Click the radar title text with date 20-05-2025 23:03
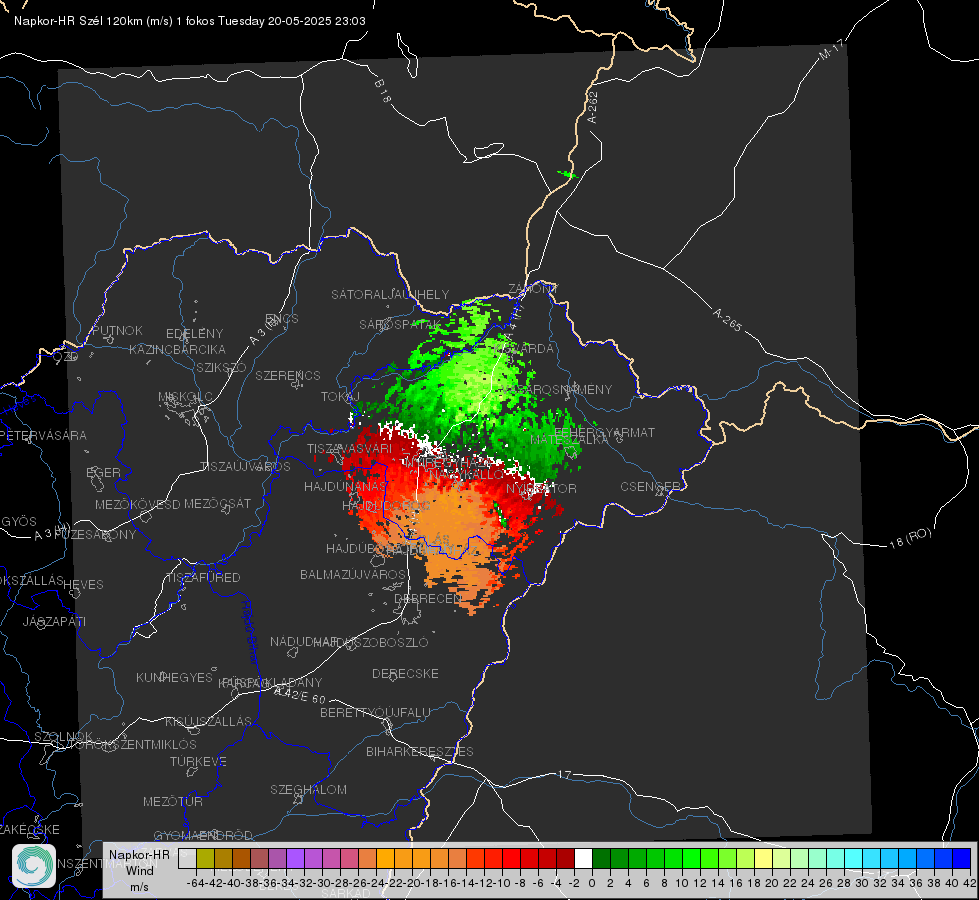979x900 pixels. (190, 21)
